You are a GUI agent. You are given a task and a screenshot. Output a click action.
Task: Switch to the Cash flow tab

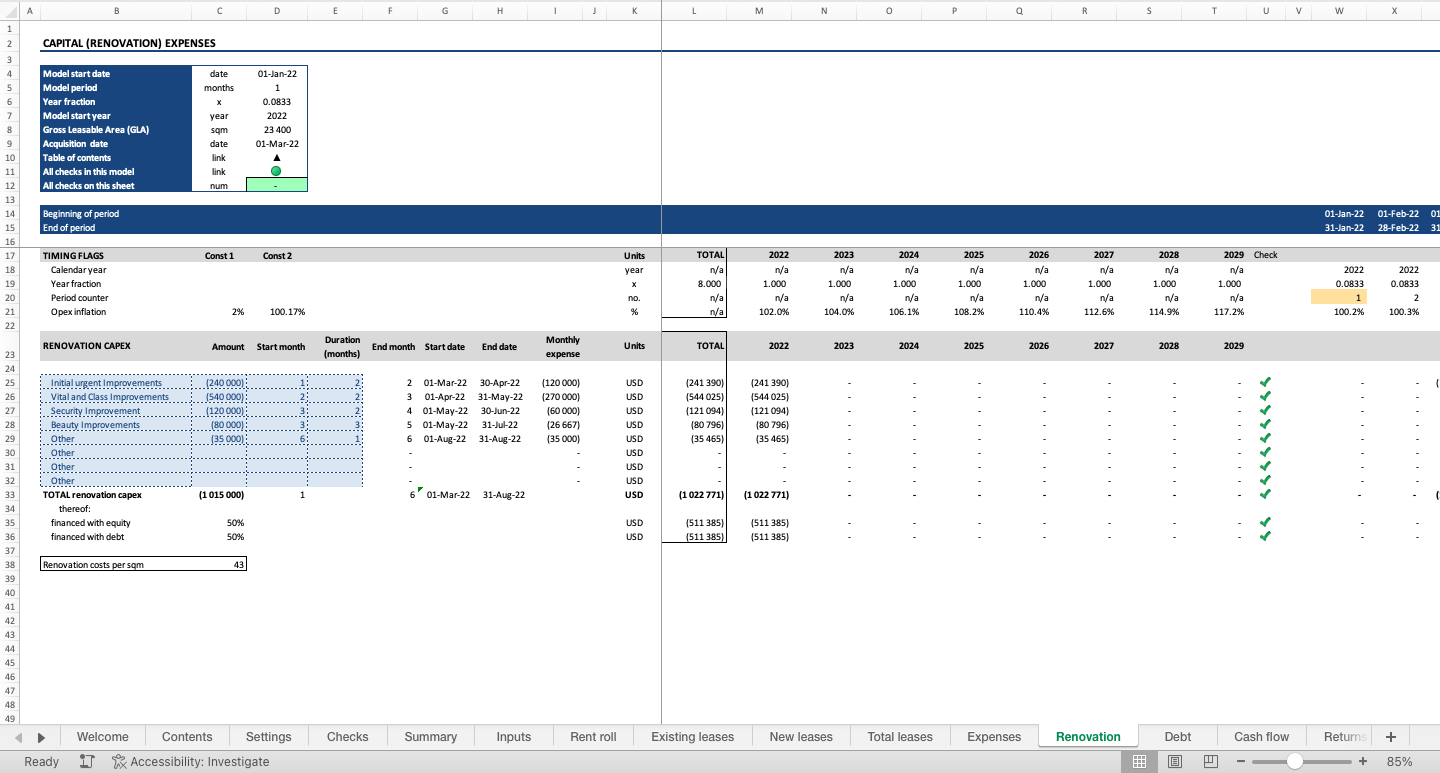click(1260, 736)
